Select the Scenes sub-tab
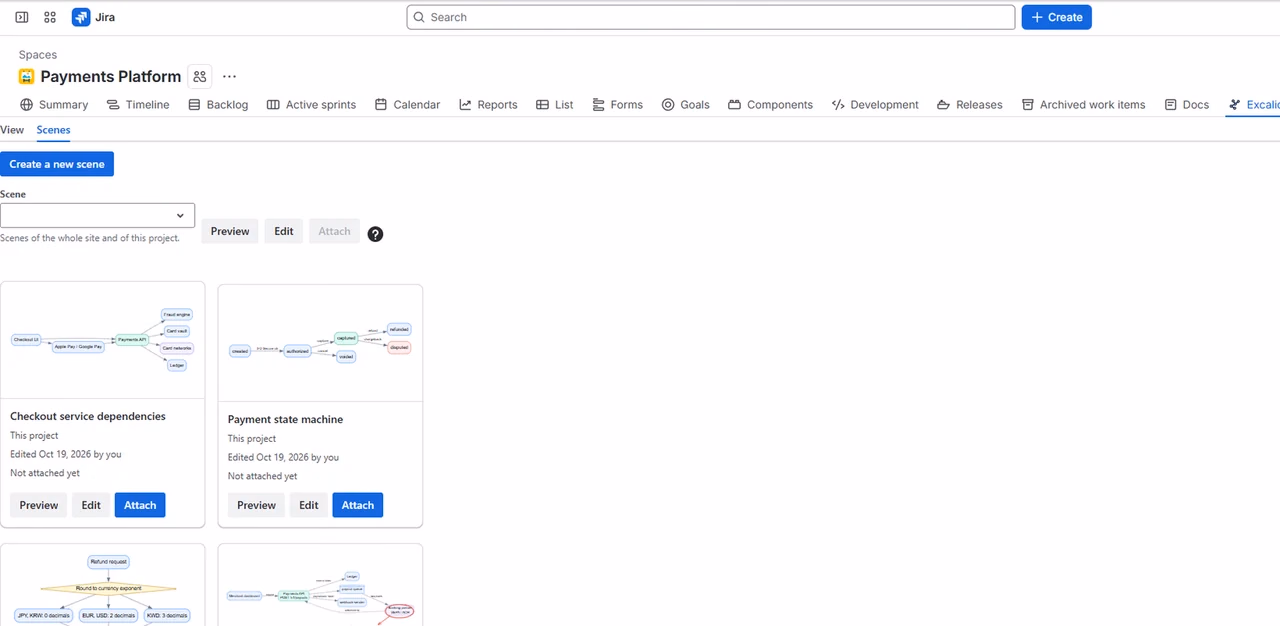Screen dimensions: 1280x626 click(x=53, y=130)
